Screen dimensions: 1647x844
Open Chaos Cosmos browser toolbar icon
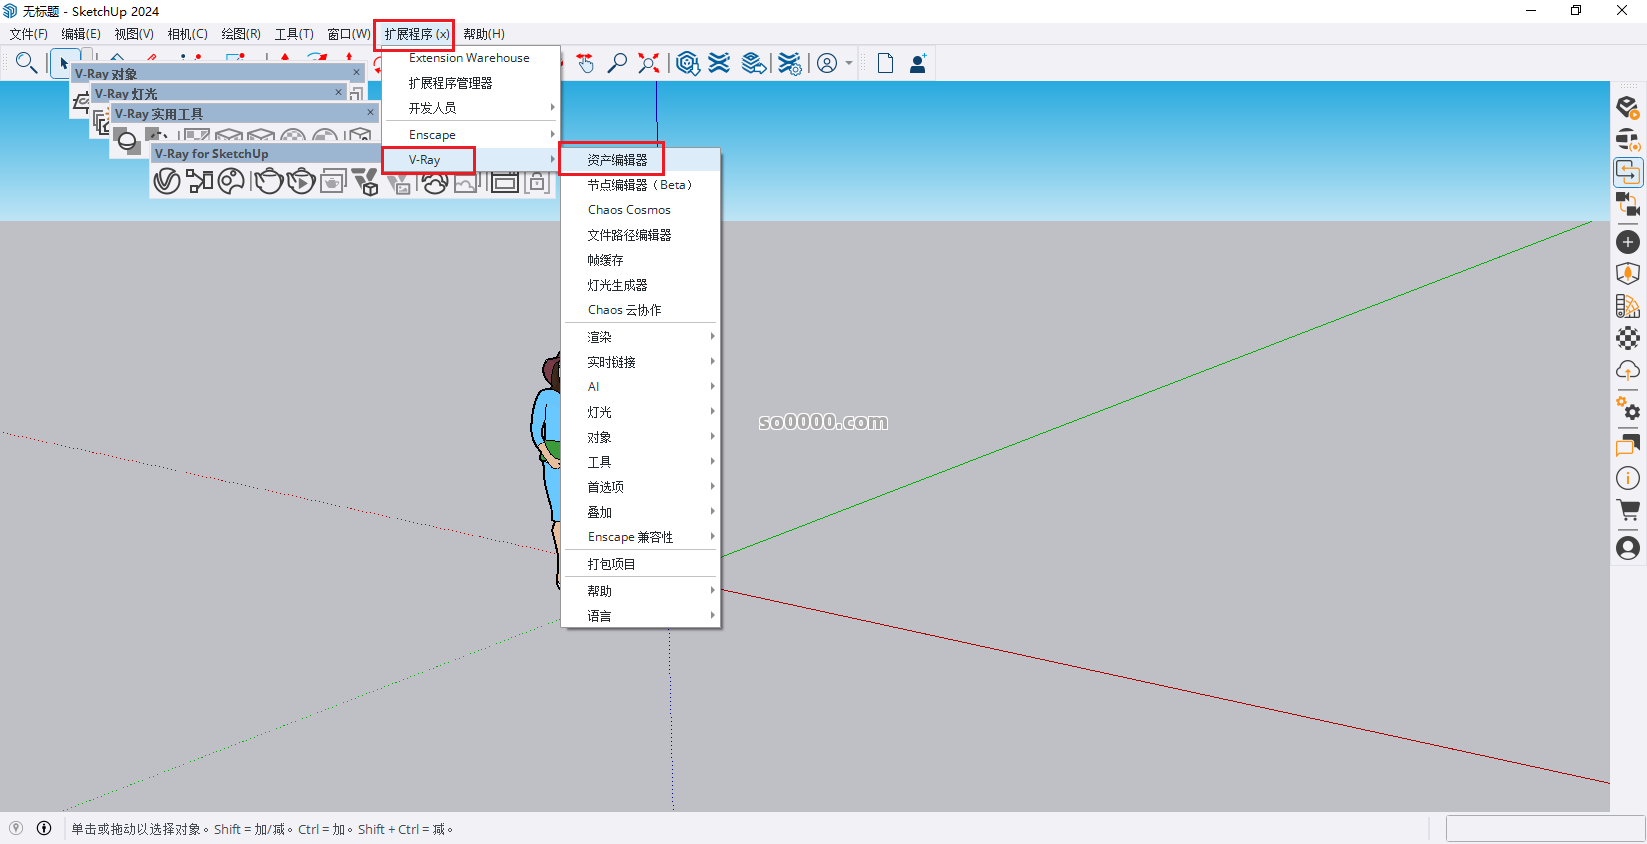[232, 181]
